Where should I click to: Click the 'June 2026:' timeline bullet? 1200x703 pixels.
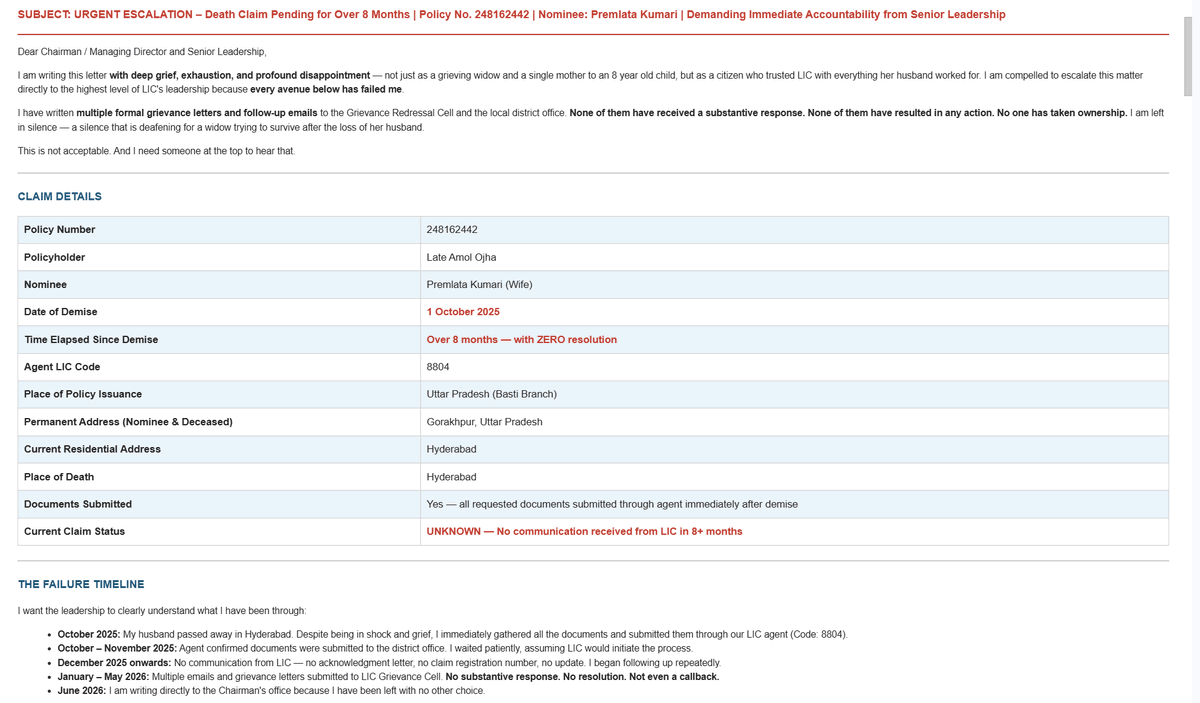pyautogui.click(x=271, y=691)
